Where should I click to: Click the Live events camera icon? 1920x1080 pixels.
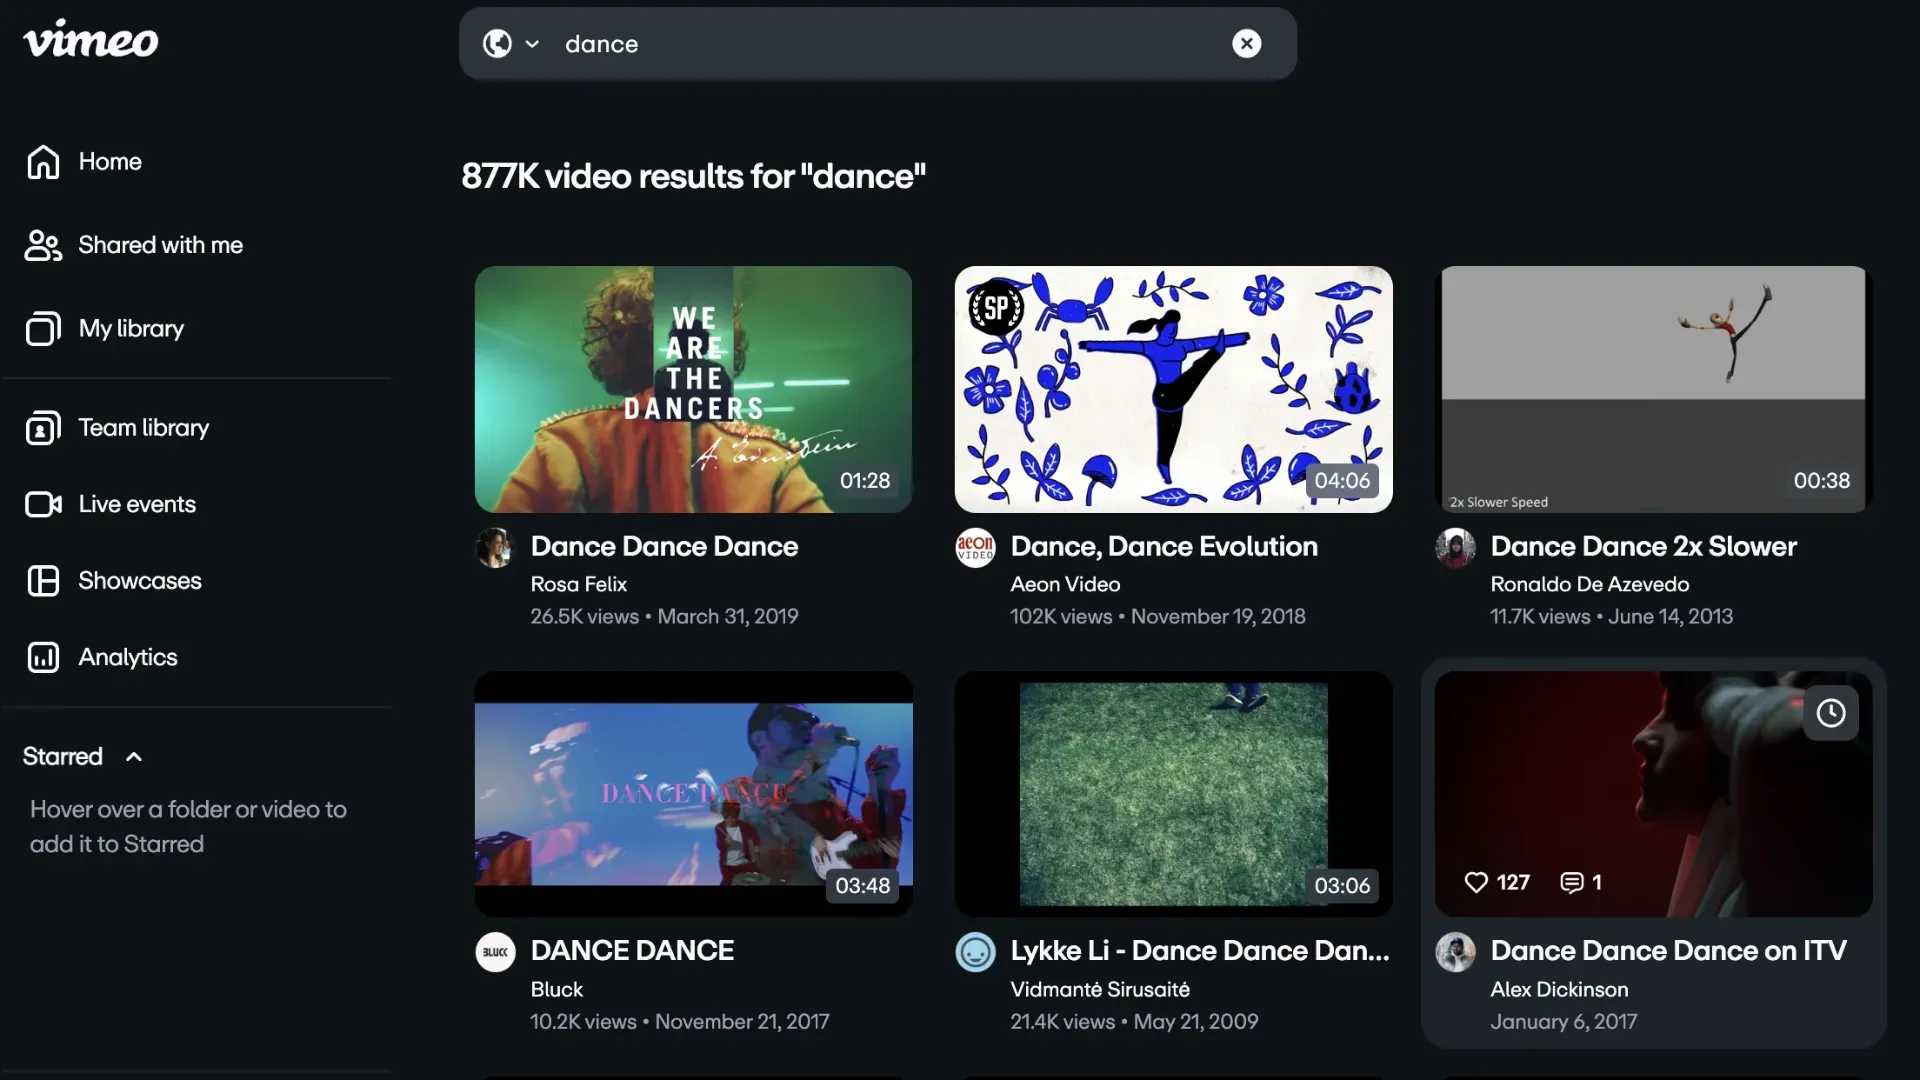click(43, 504)
